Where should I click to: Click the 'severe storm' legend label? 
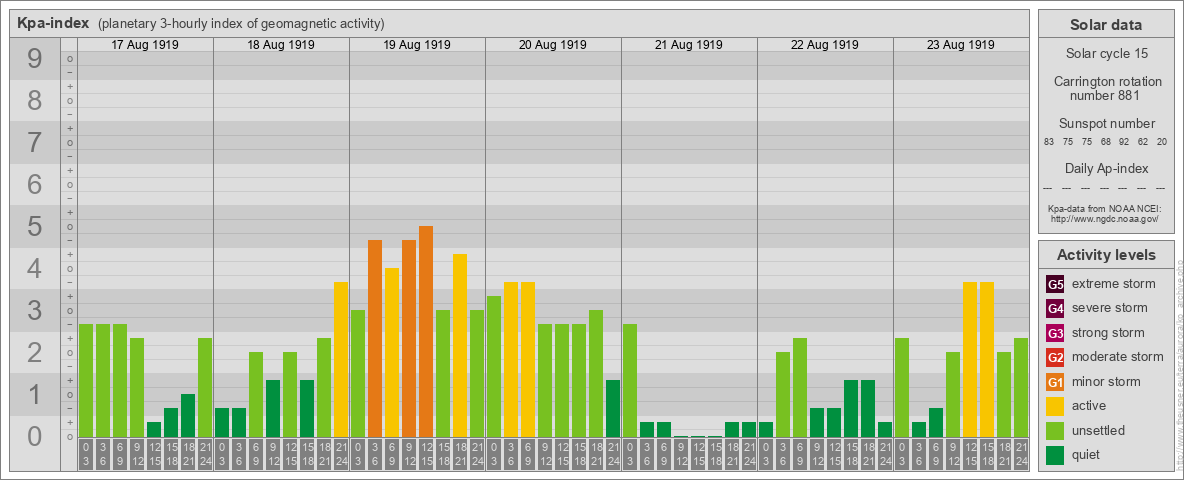coord(1110,308)
